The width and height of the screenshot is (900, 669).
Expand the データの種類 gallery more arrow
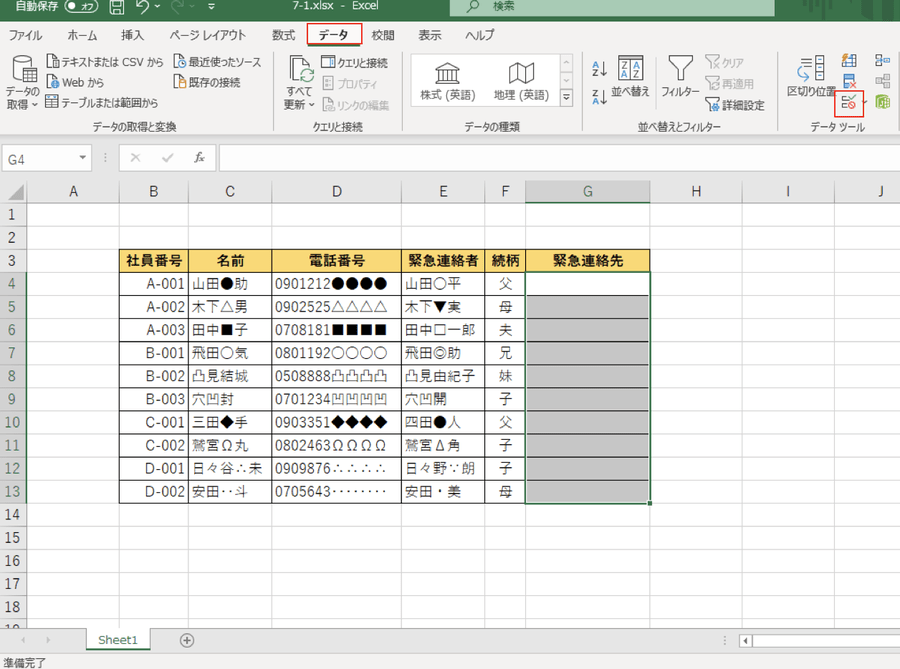click(566, 98)
